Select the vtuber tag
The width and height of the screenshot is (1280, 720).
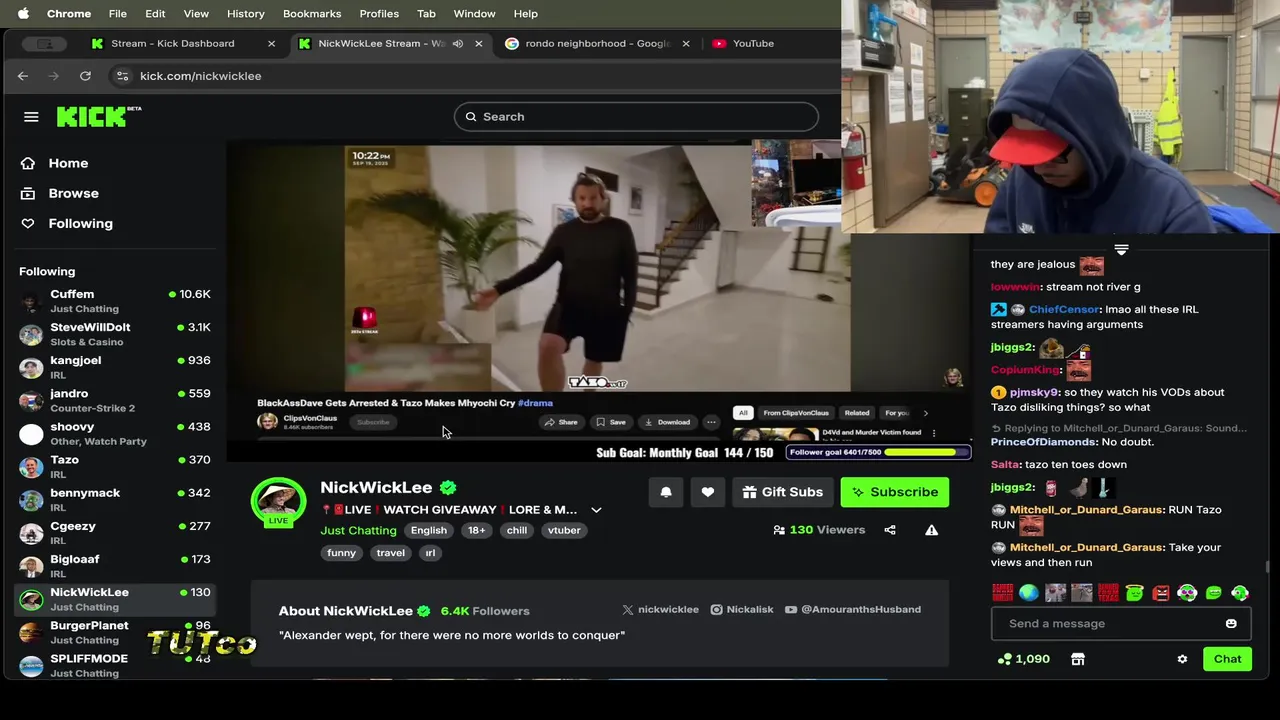(x=564, y=530)
